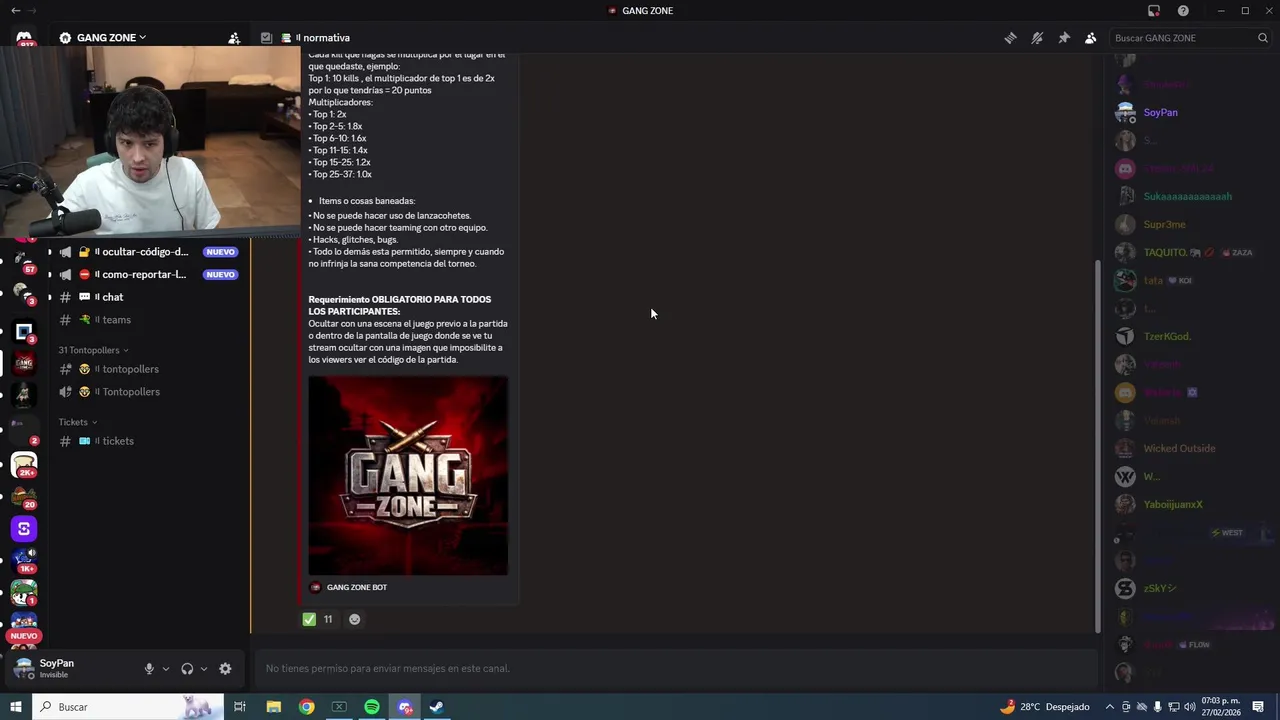
Task: Open the GANG ZONE logo image
Action: (408, 475)
